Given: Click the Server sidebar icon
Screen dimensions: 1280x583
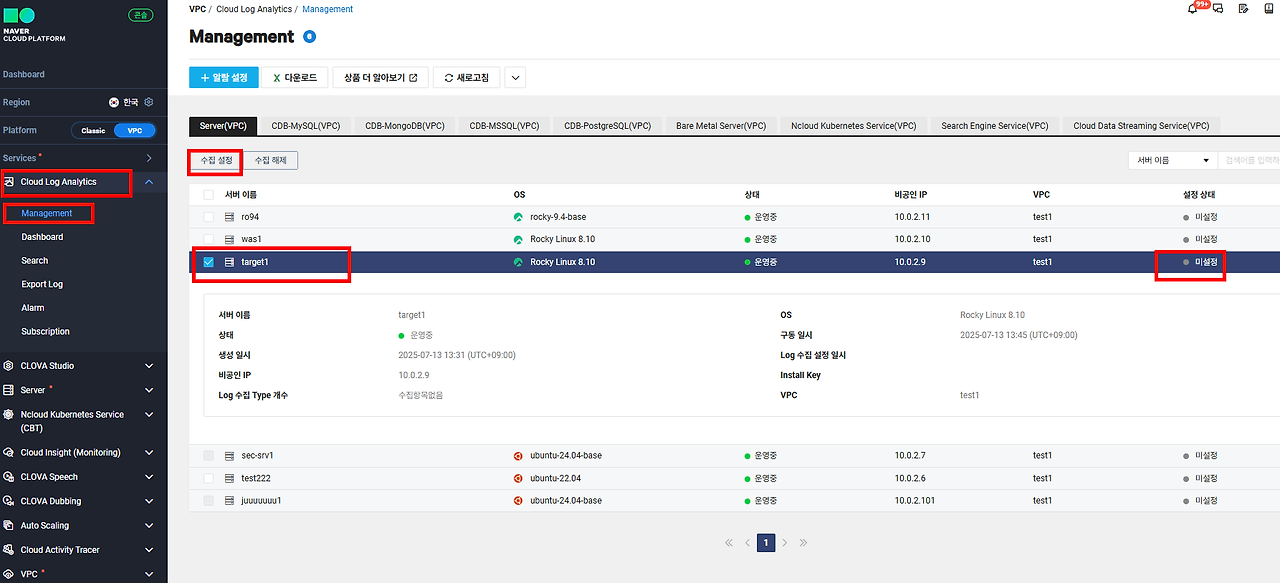Looking at the screenshot, I should pos(9,390).
